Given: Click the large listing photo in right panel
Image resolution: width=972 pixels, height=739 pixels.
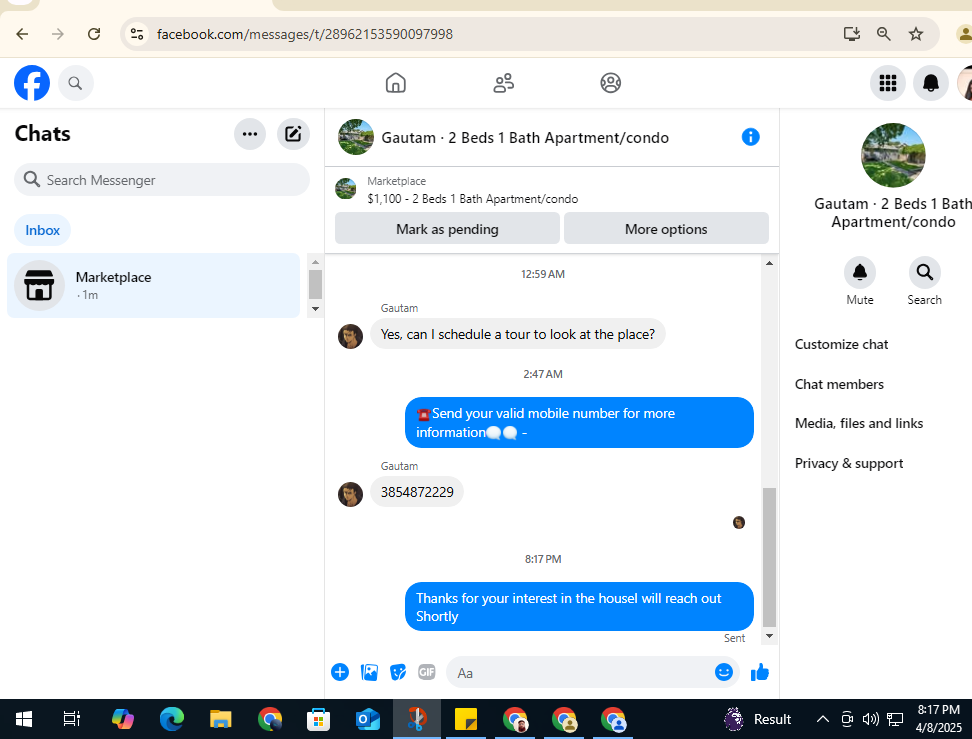Looking at the screenshot, I should click(893, 155).
